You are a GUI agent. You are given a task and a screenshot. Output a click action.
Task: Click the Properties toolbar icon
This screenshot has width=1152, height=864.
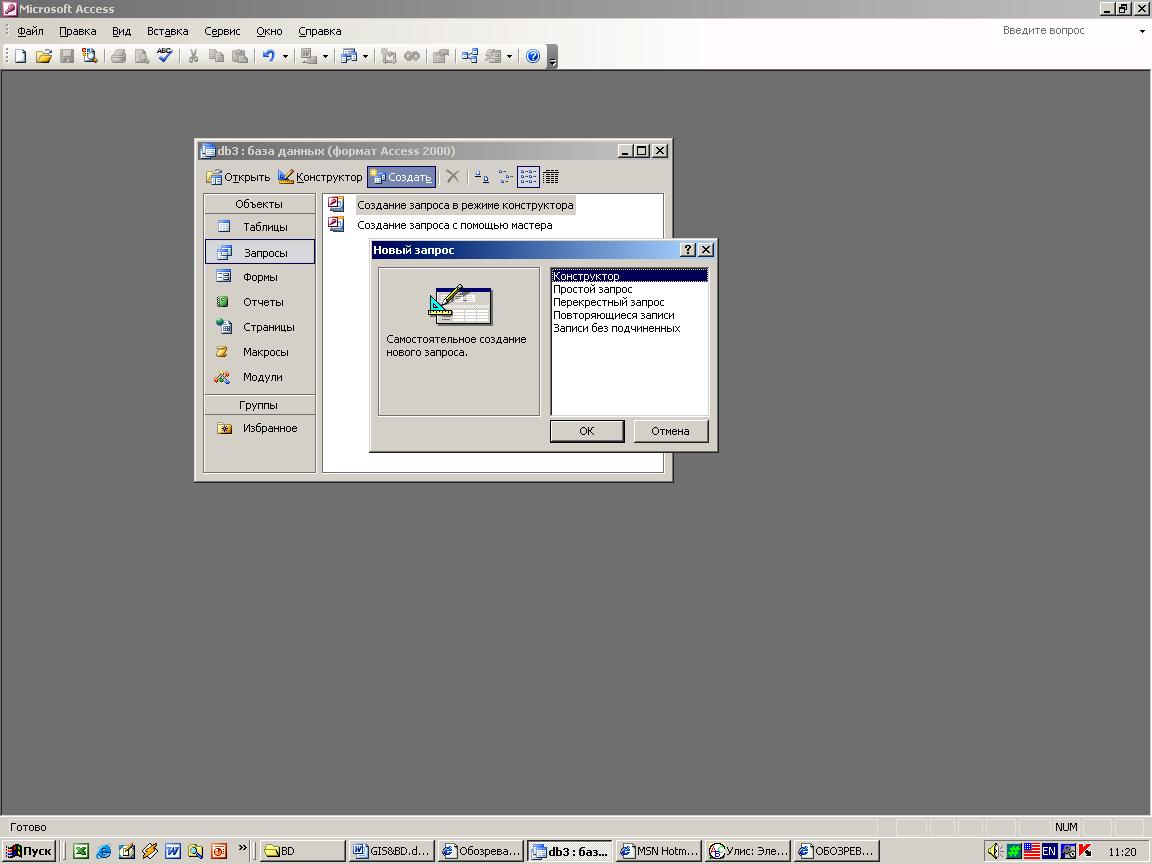442,56
